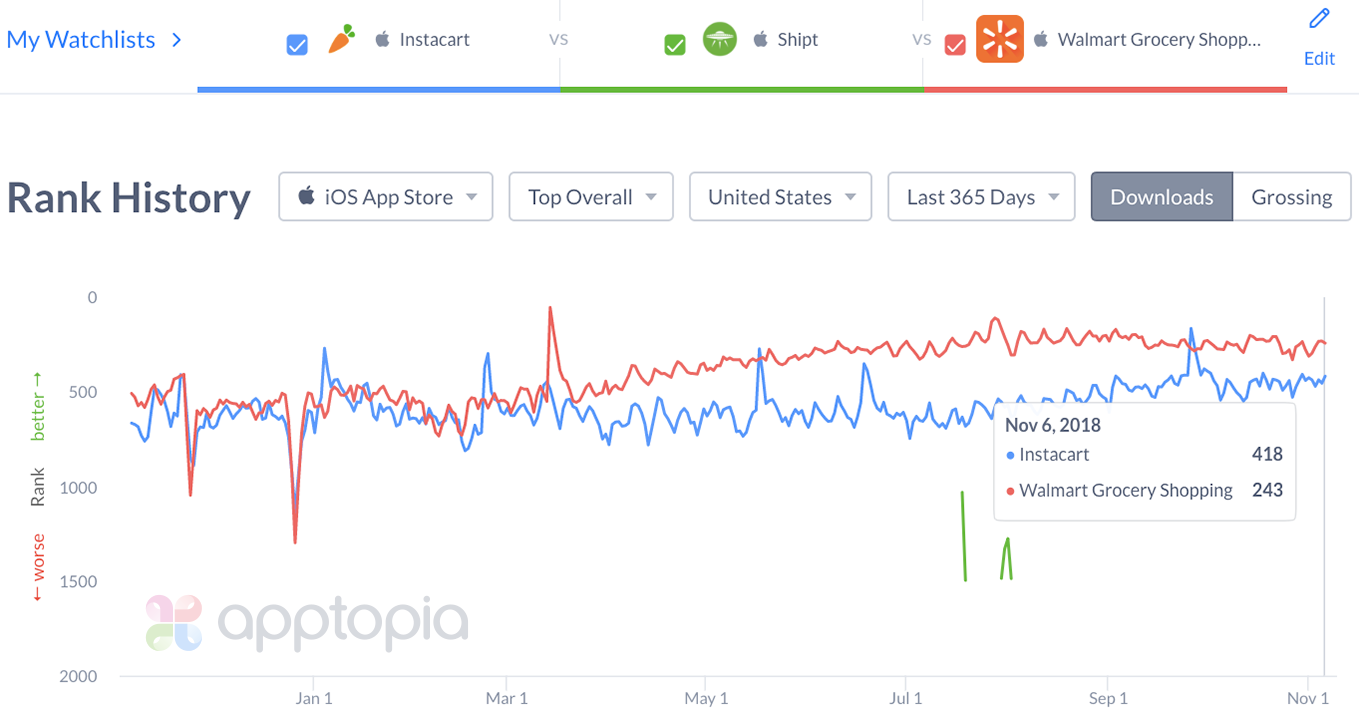Open the Top Overall category dropdown
Image resolution: width=1361 pixels, height=712 pixels.
pos(591,197)
